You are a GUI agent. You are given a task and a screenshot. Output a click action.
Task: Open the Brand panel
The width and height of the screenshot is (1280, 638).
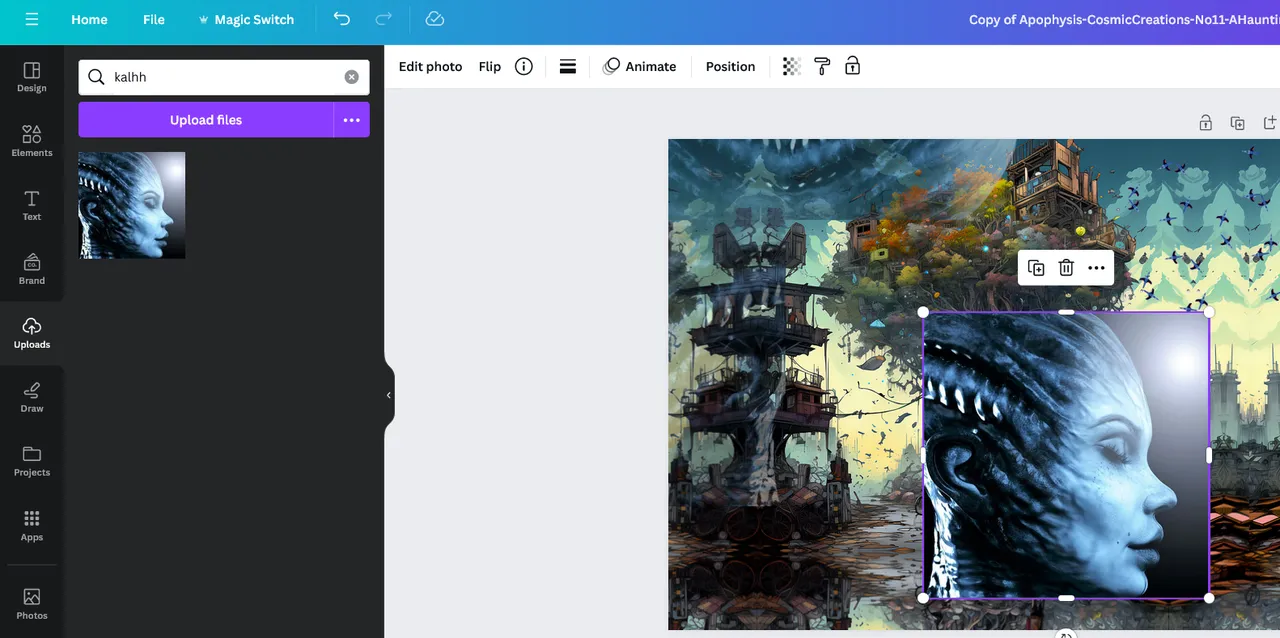pyautogui.click(x=32, y=269)
